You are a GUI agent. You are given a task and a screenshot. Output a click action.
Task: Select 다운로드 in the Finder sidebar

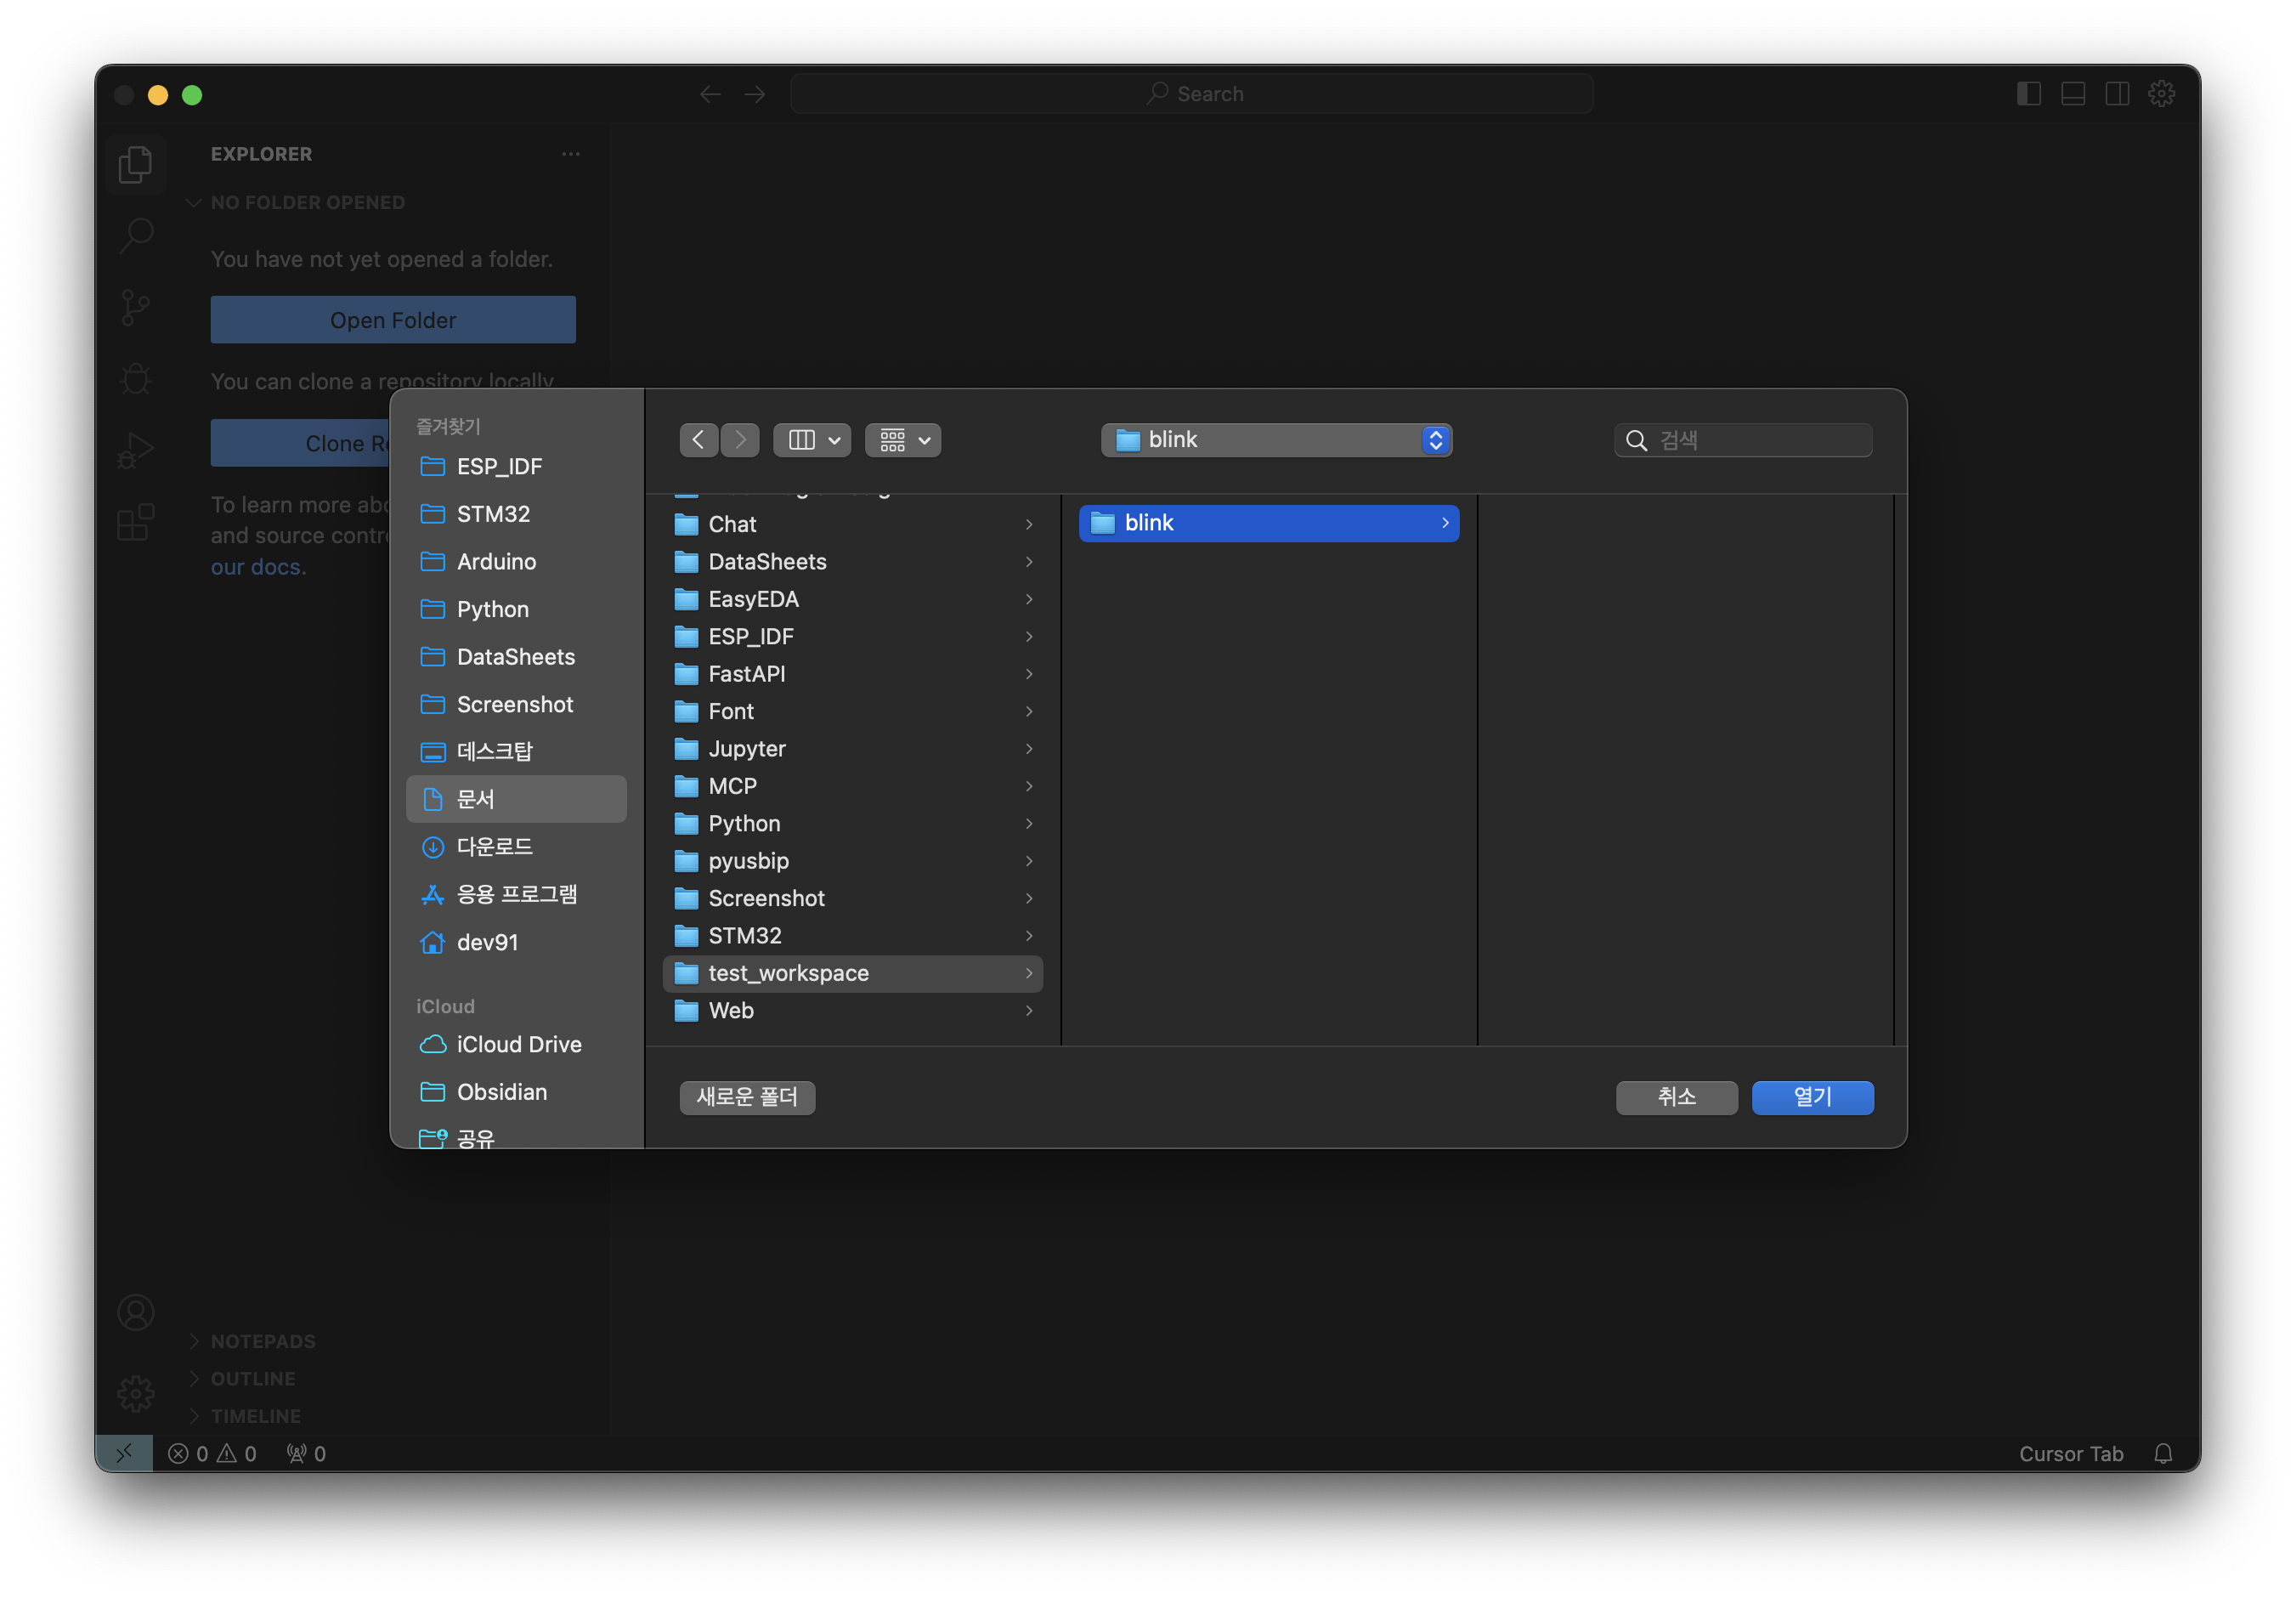[x=495, y=847]
